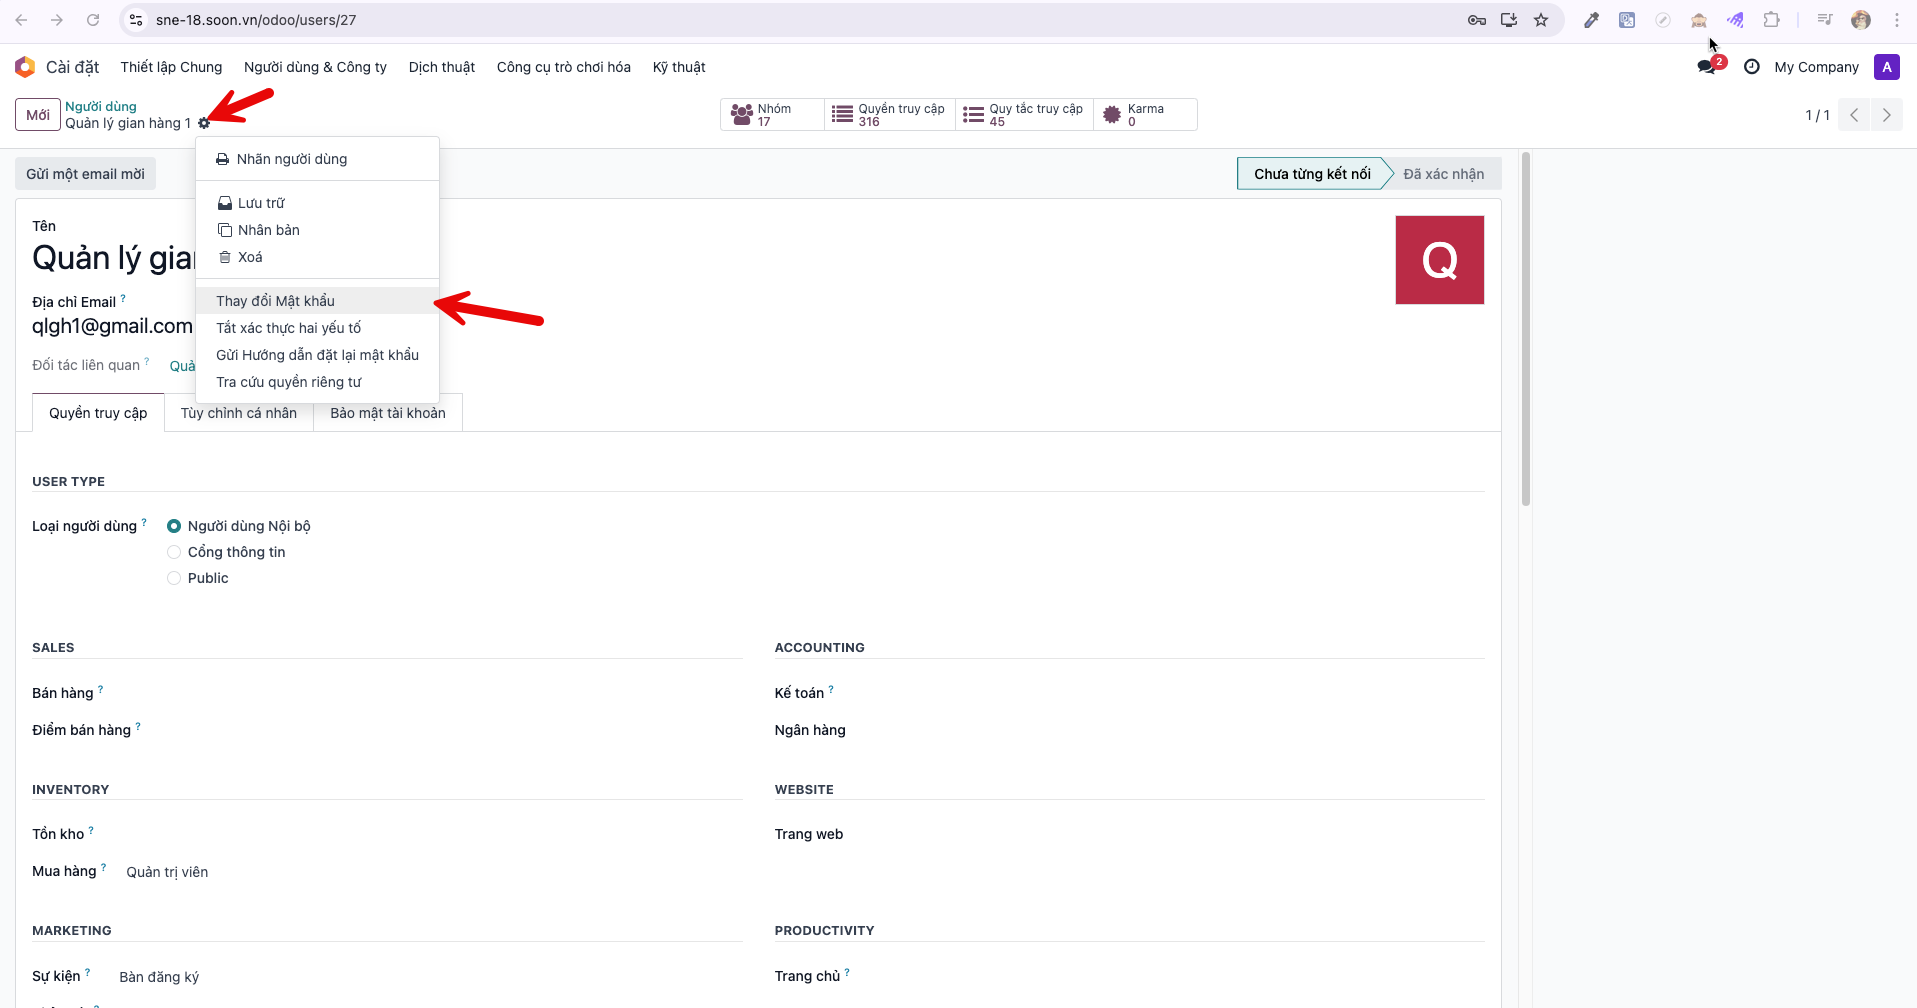1917x1008 pixels.
Task: Select Người dùng Nội bộ radio option
Action: coord(174,526)
